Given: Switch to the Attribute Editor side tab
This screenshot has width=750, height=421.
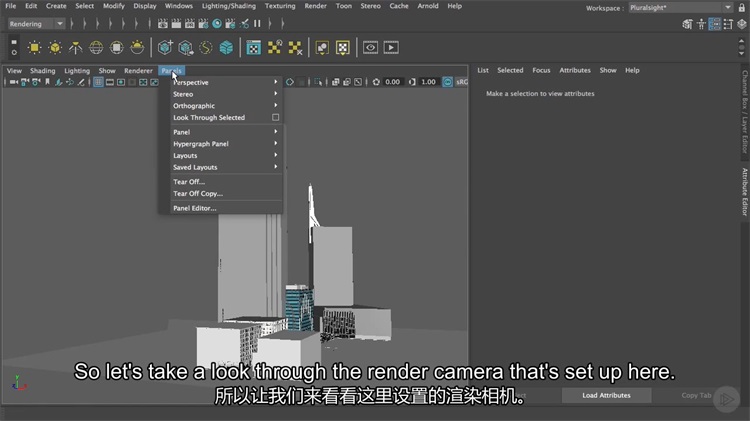Looking at the screenshot, I should (745, 192).
